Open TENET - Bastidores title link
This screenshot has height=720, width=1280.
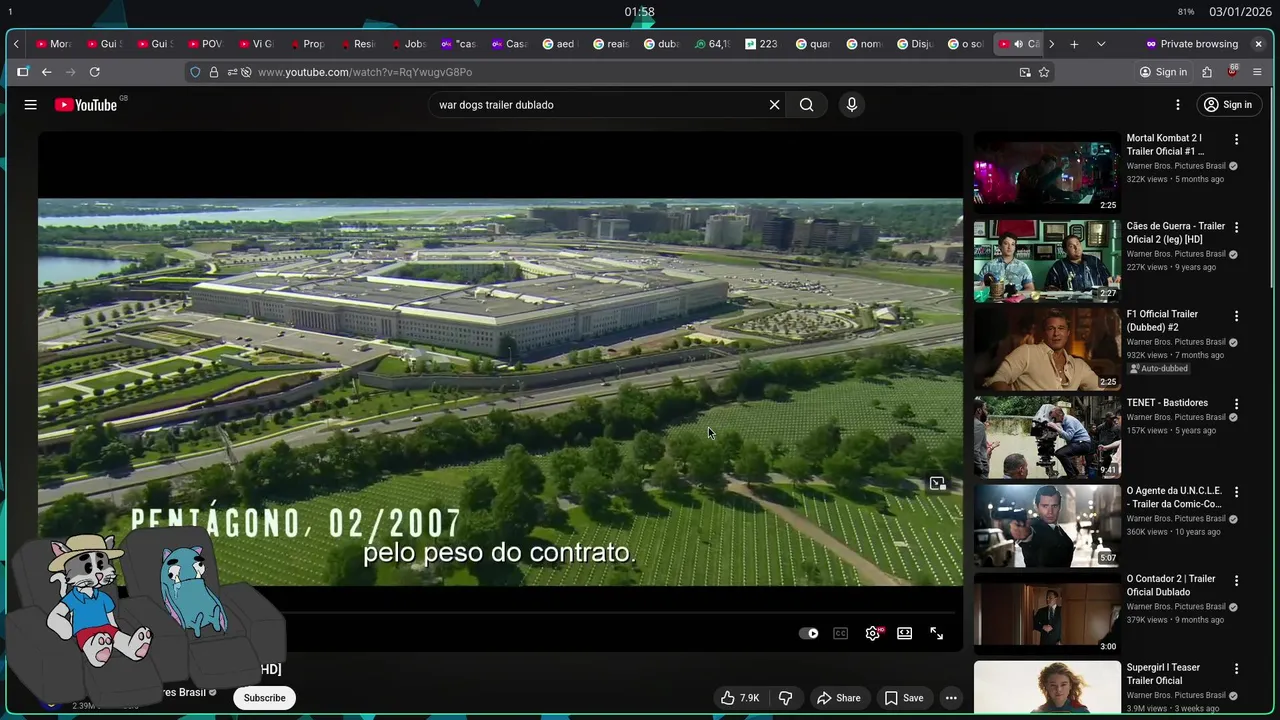point(1167,403)
